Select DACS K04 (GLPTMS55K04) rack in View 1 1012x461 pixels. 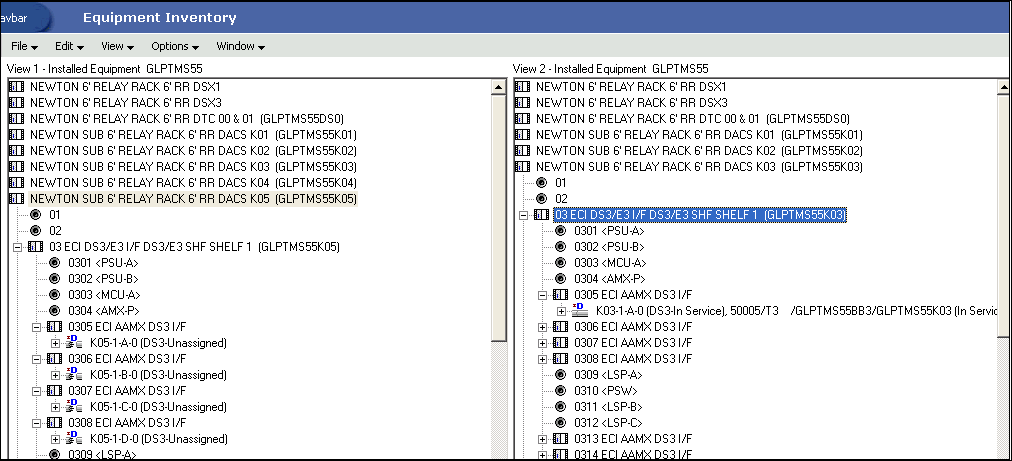194,183
